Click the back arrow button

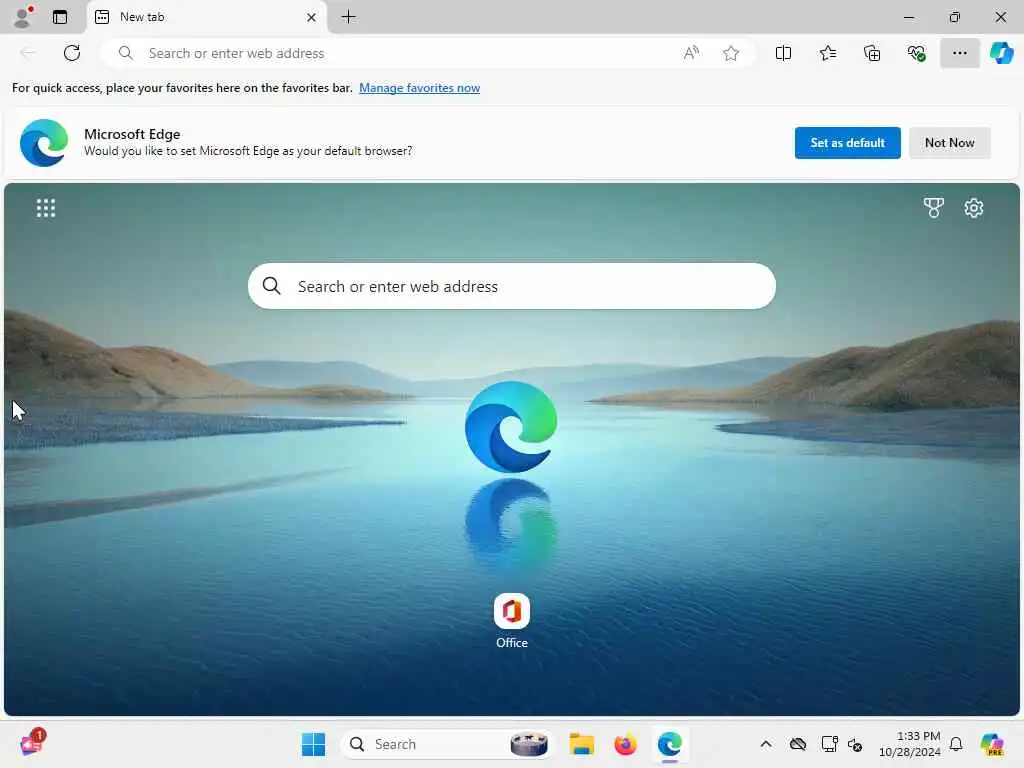(28, 53)
